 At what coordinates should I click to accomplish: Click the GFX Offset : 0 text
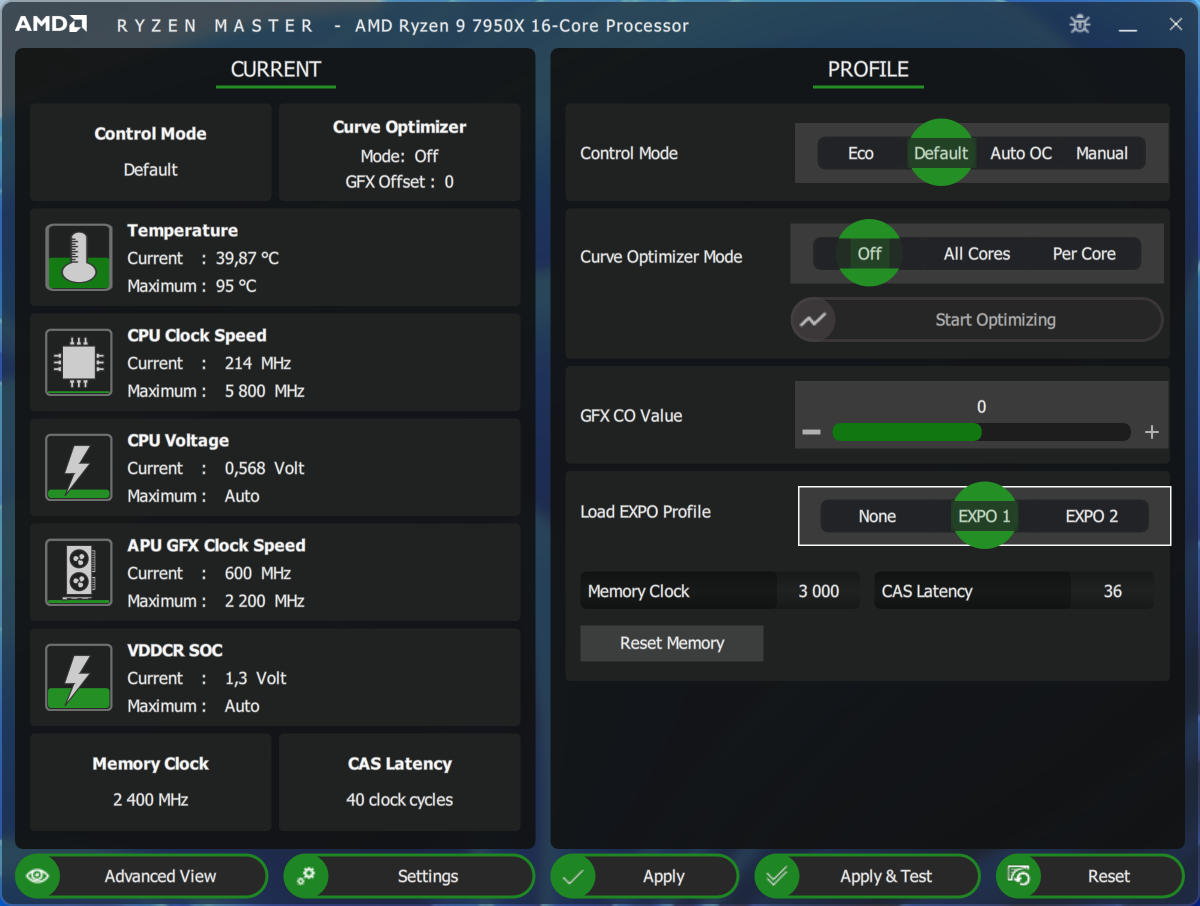(399, 182)
